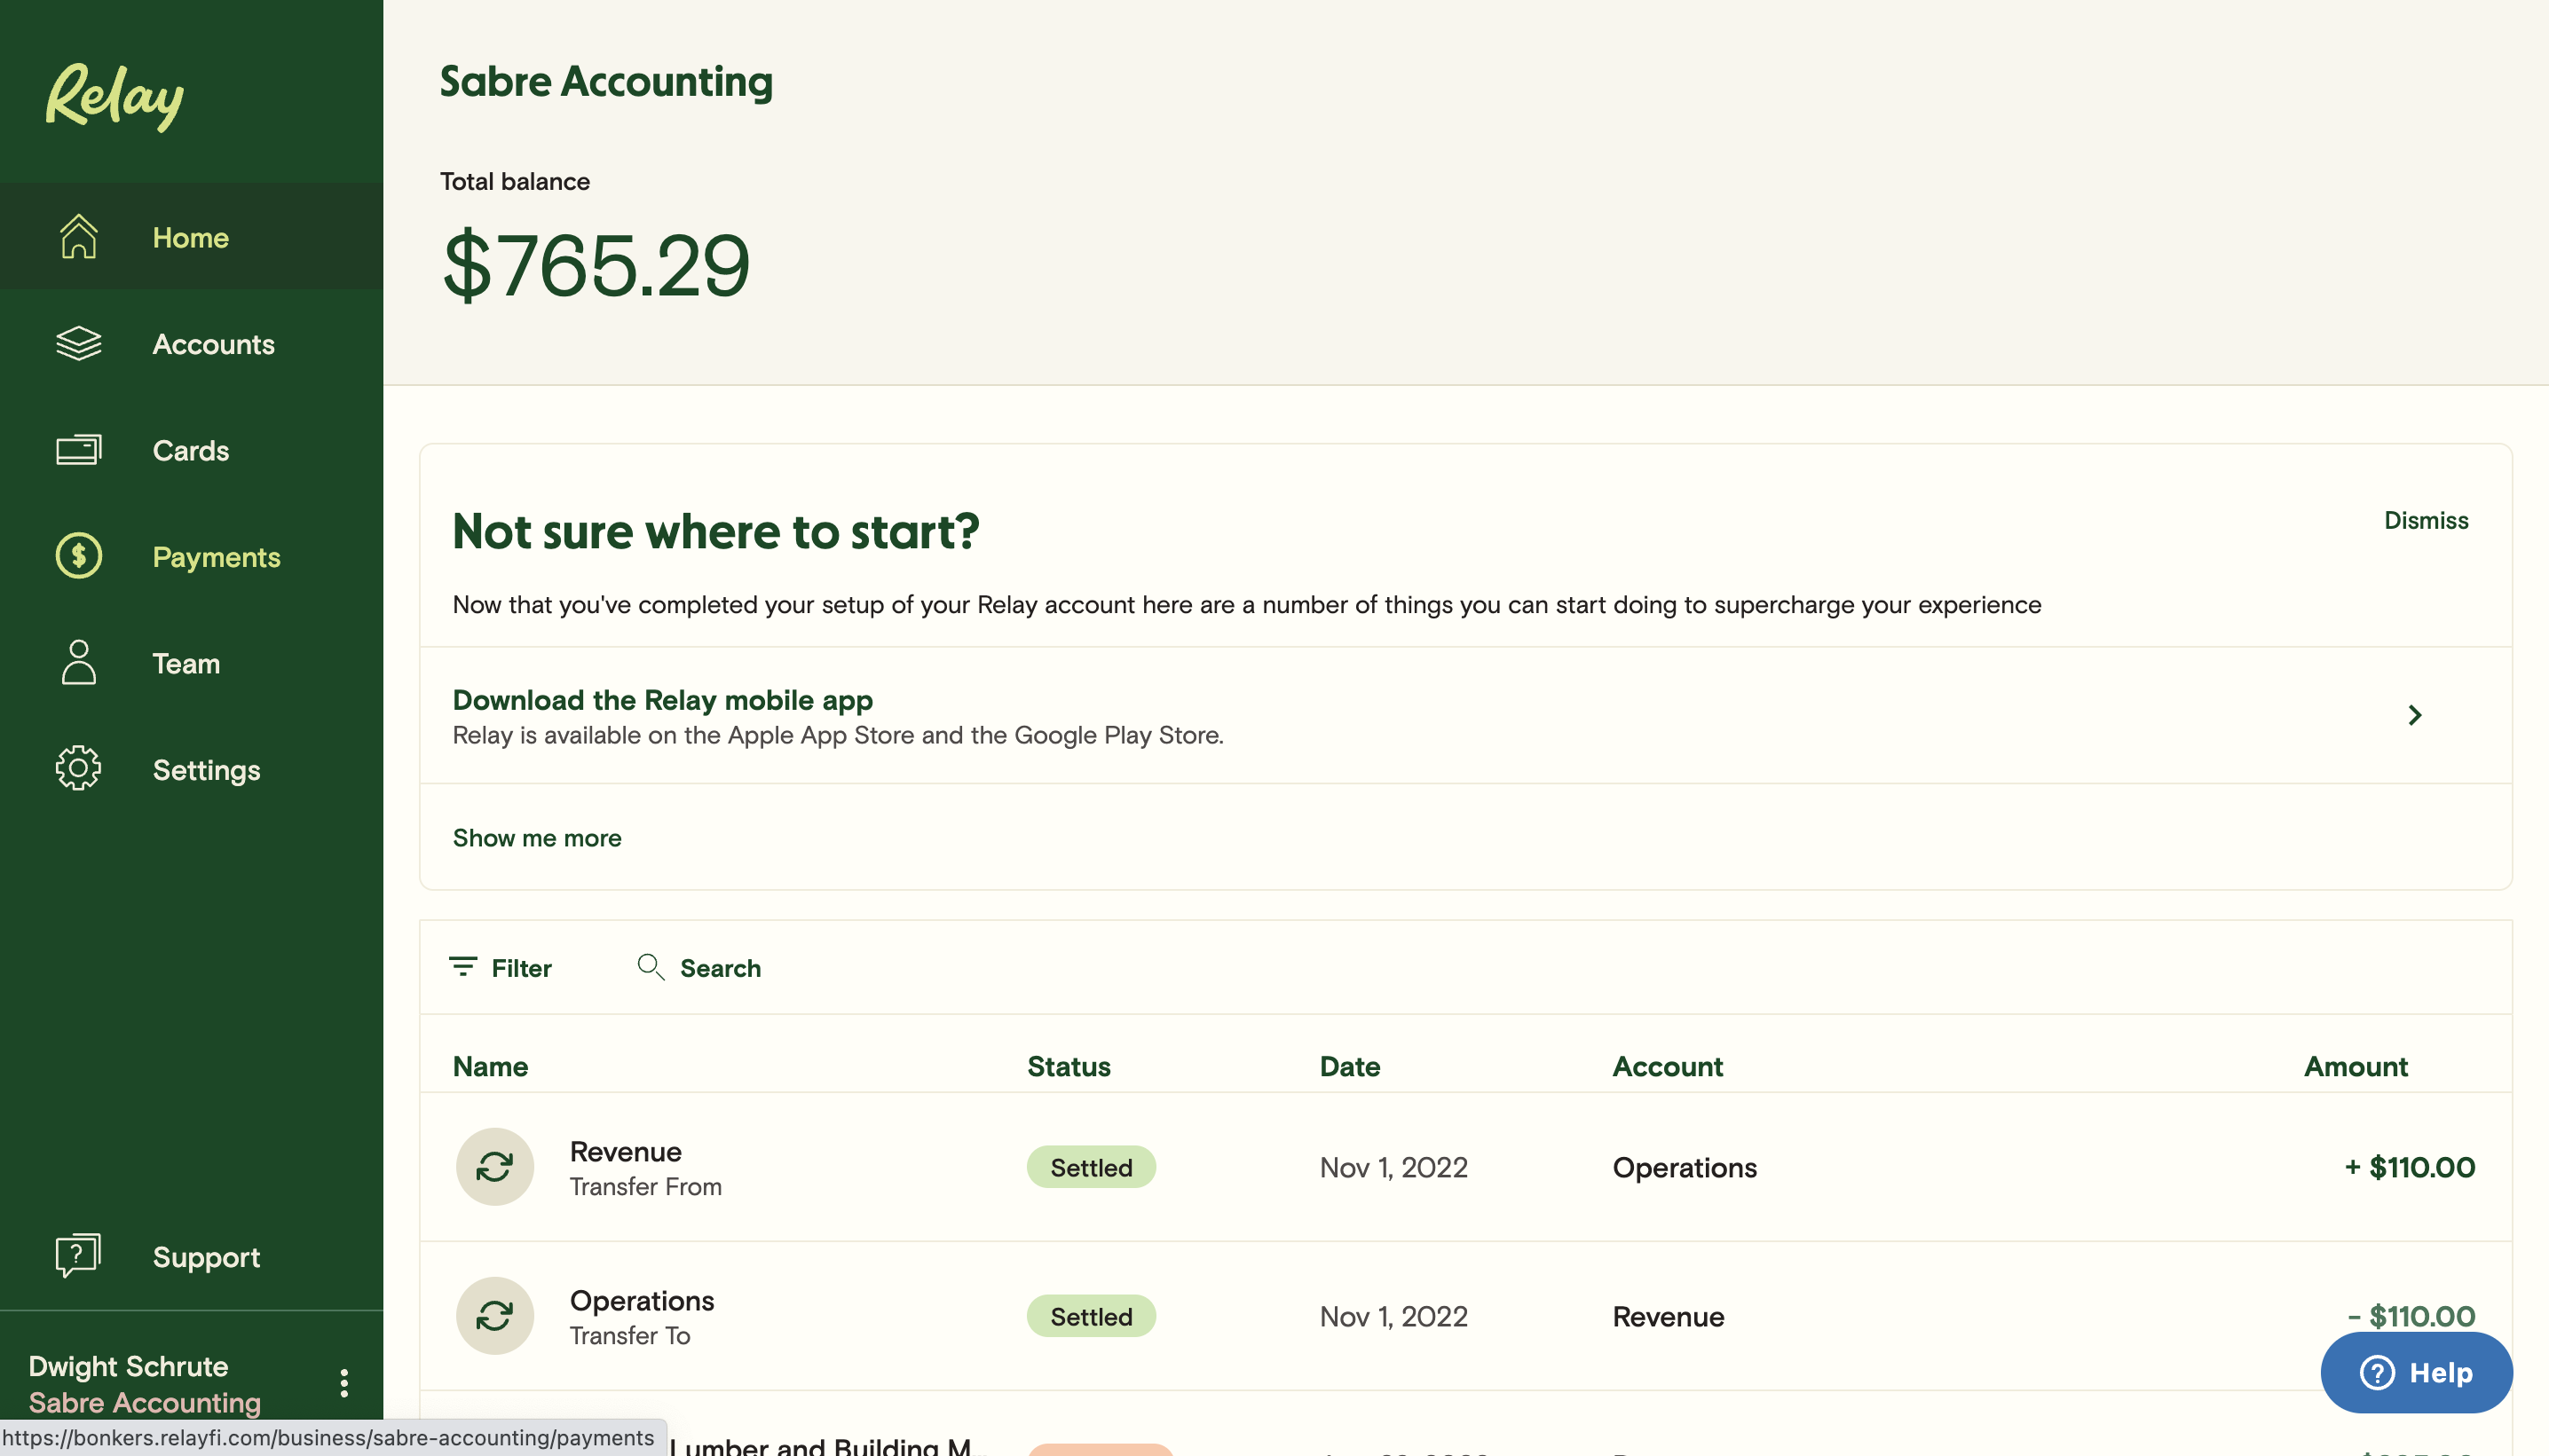This screenshot has width=2549, height=1456.
Task: Open the Dwight Schrute three-dot menu
Action: tap(344, 1384)
